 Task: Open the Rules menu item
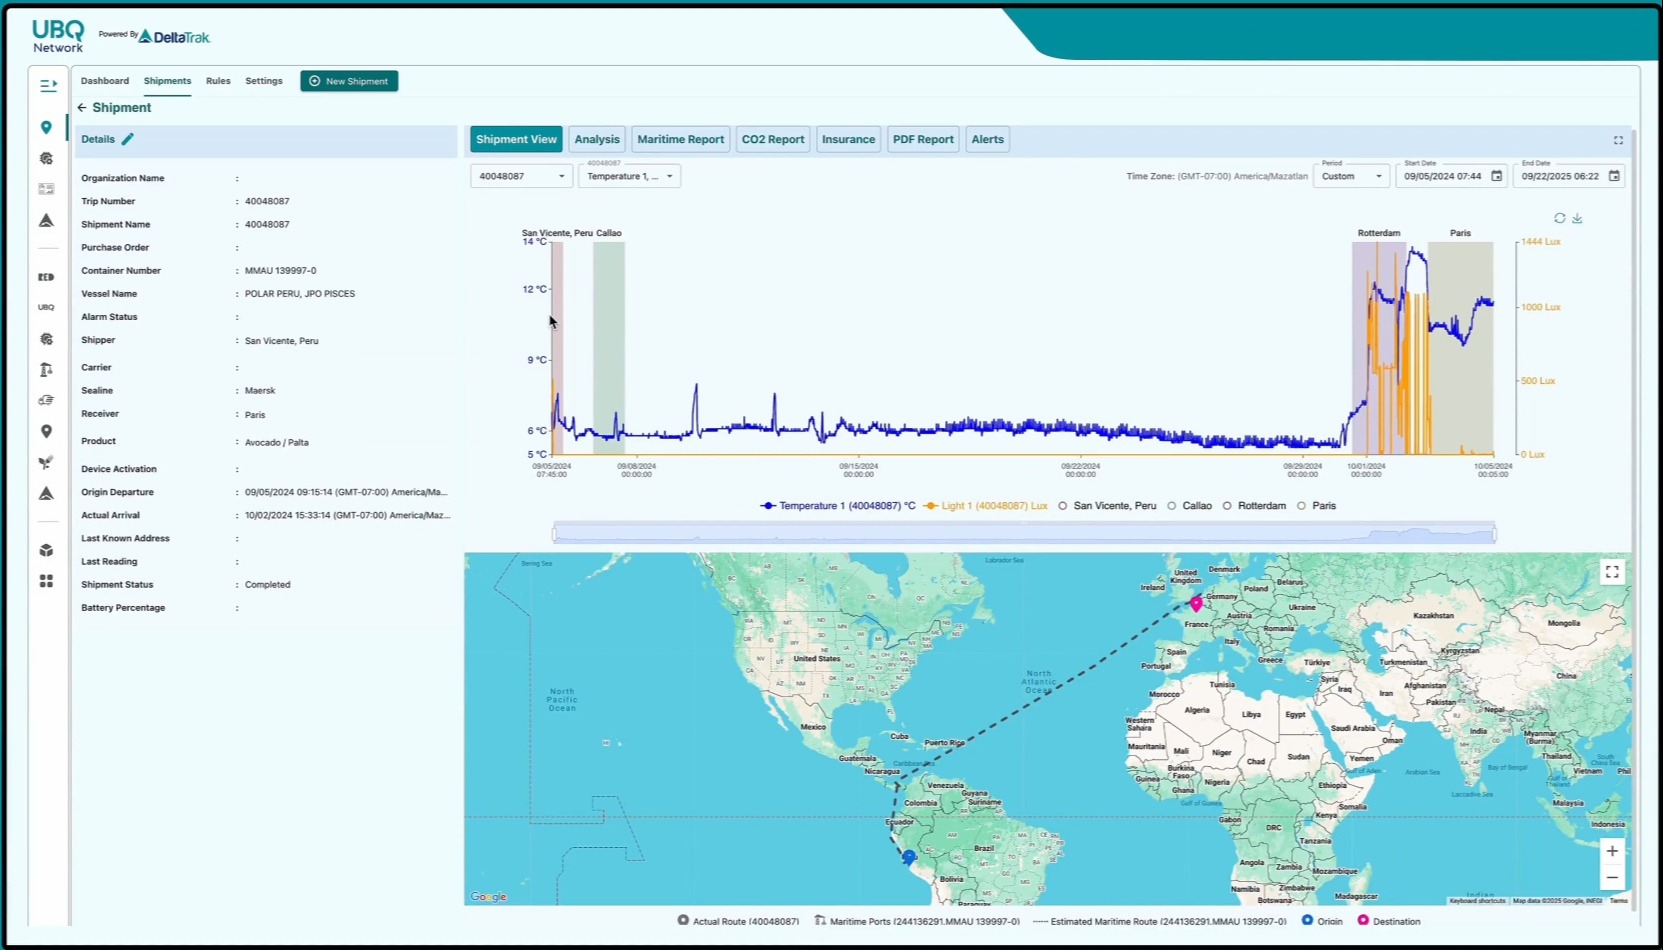[x=217, y=81]
